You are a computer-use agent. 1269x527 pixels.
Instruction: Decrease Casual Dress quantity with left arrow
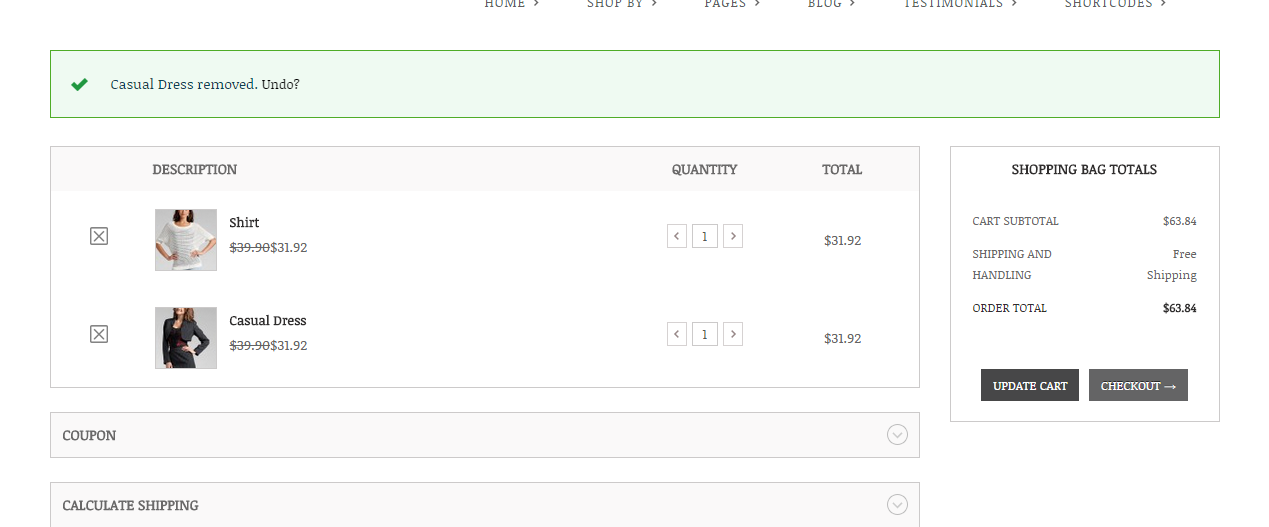pyautogui.click(x=677, y=334)
